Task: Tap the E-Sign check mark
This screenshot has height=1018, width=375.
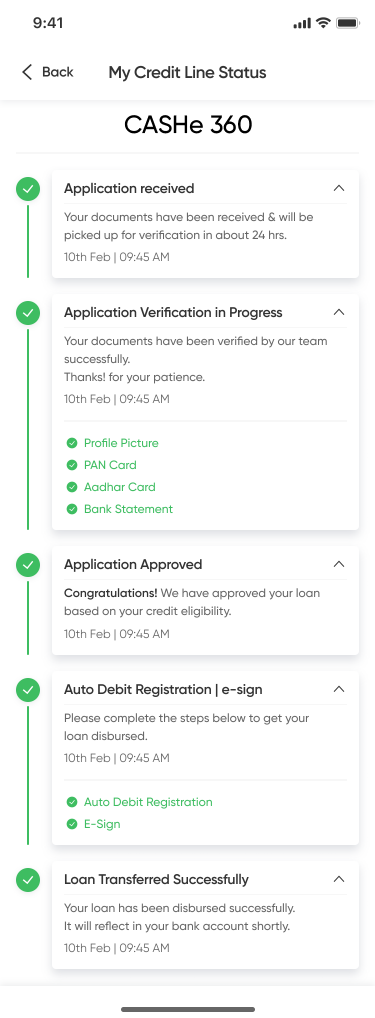Action: coord(72,825)
